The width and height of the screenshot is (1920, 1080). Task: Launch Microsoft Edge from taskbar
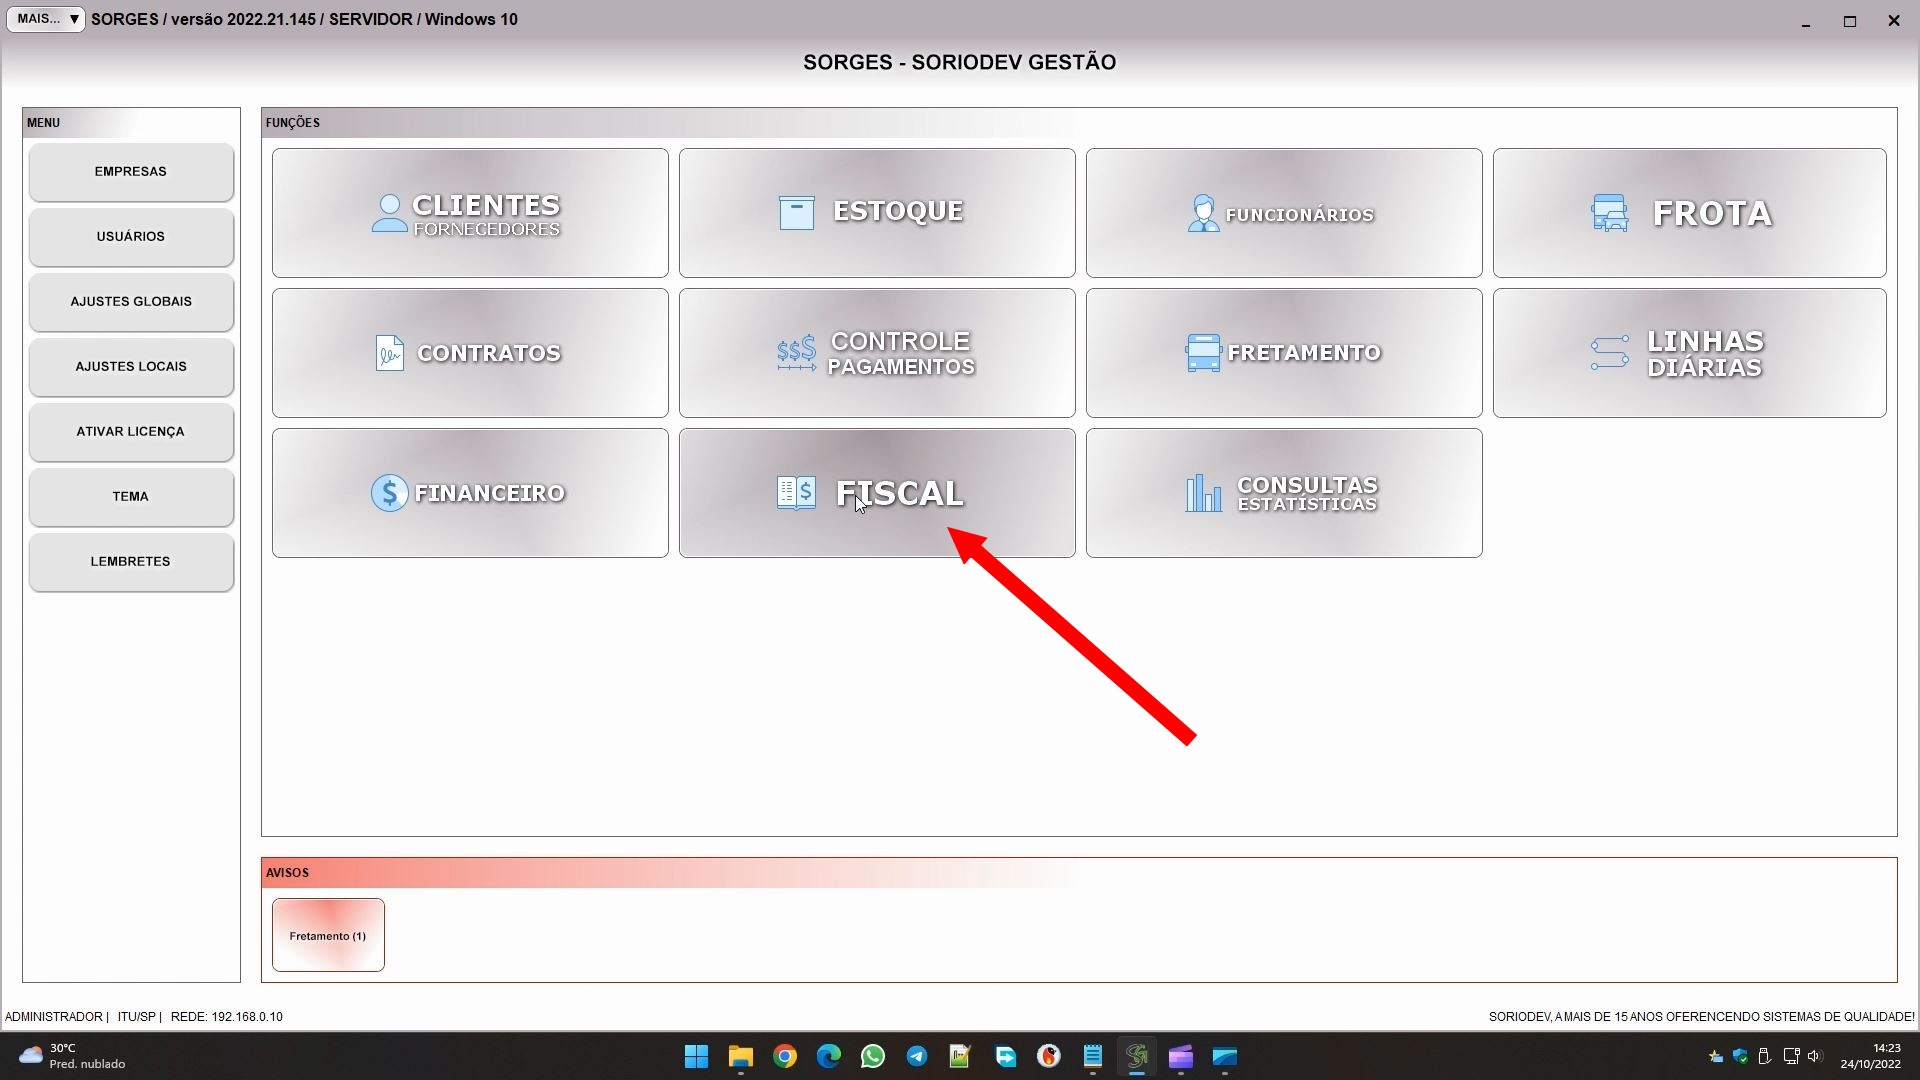click(x=829, y=1056)
